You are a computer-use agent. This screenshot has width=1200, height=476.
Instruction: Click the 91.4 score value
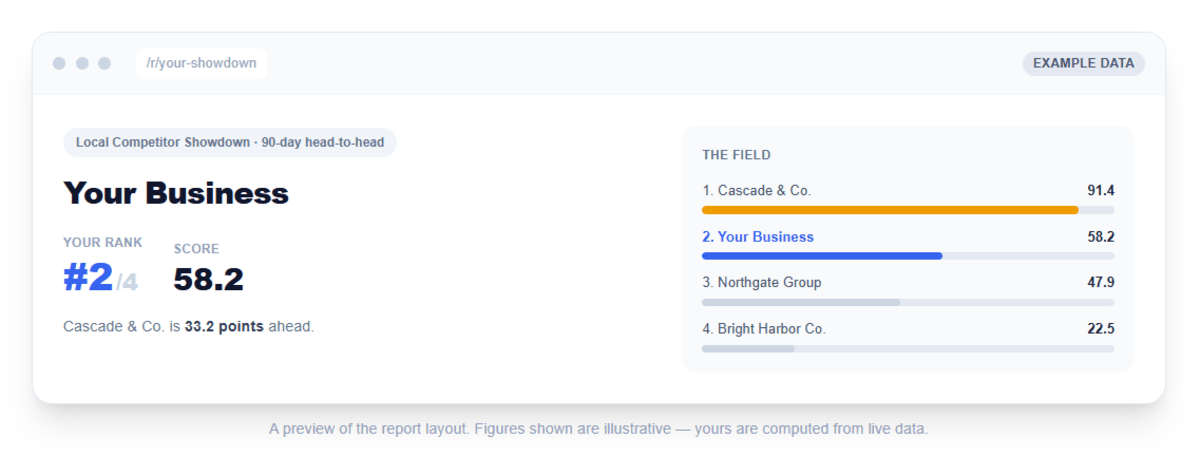(1101, 190)
